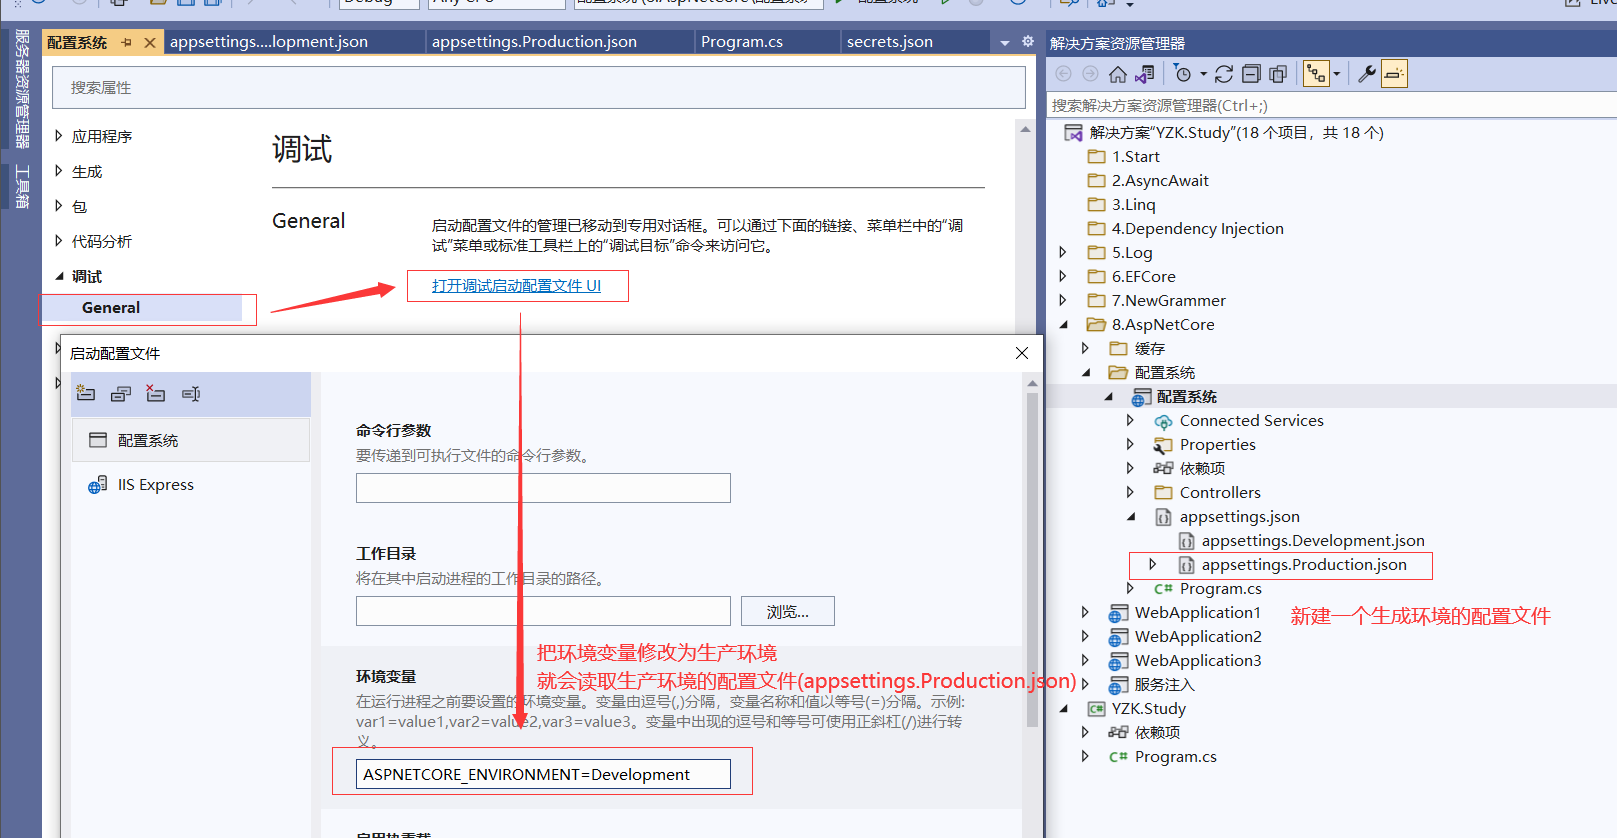This screenshot has height=838, width=1617.
Task: Select appsettings.Development.json in Solution Explorer
Action: pos(1313,541)
